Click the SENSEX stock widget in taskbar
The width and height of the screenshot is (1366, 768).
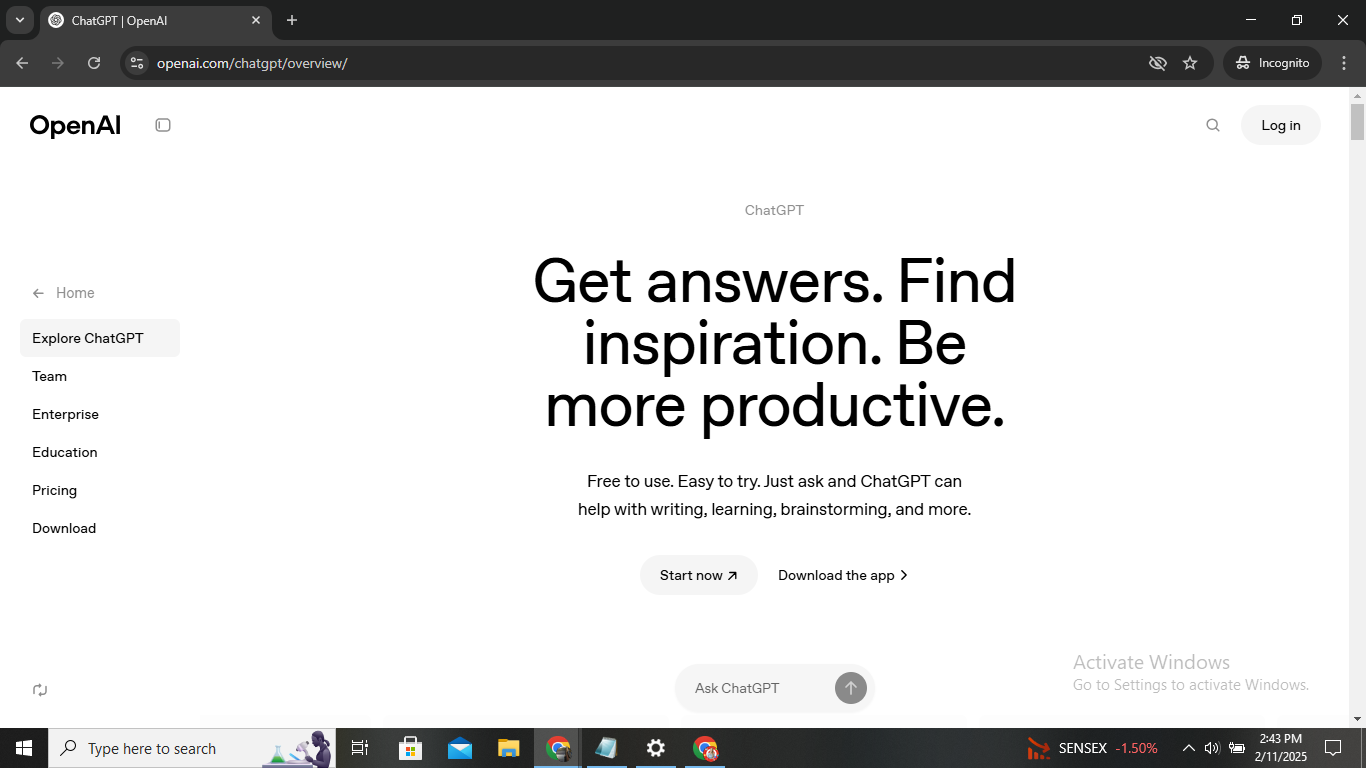[x=1093, y=748]
